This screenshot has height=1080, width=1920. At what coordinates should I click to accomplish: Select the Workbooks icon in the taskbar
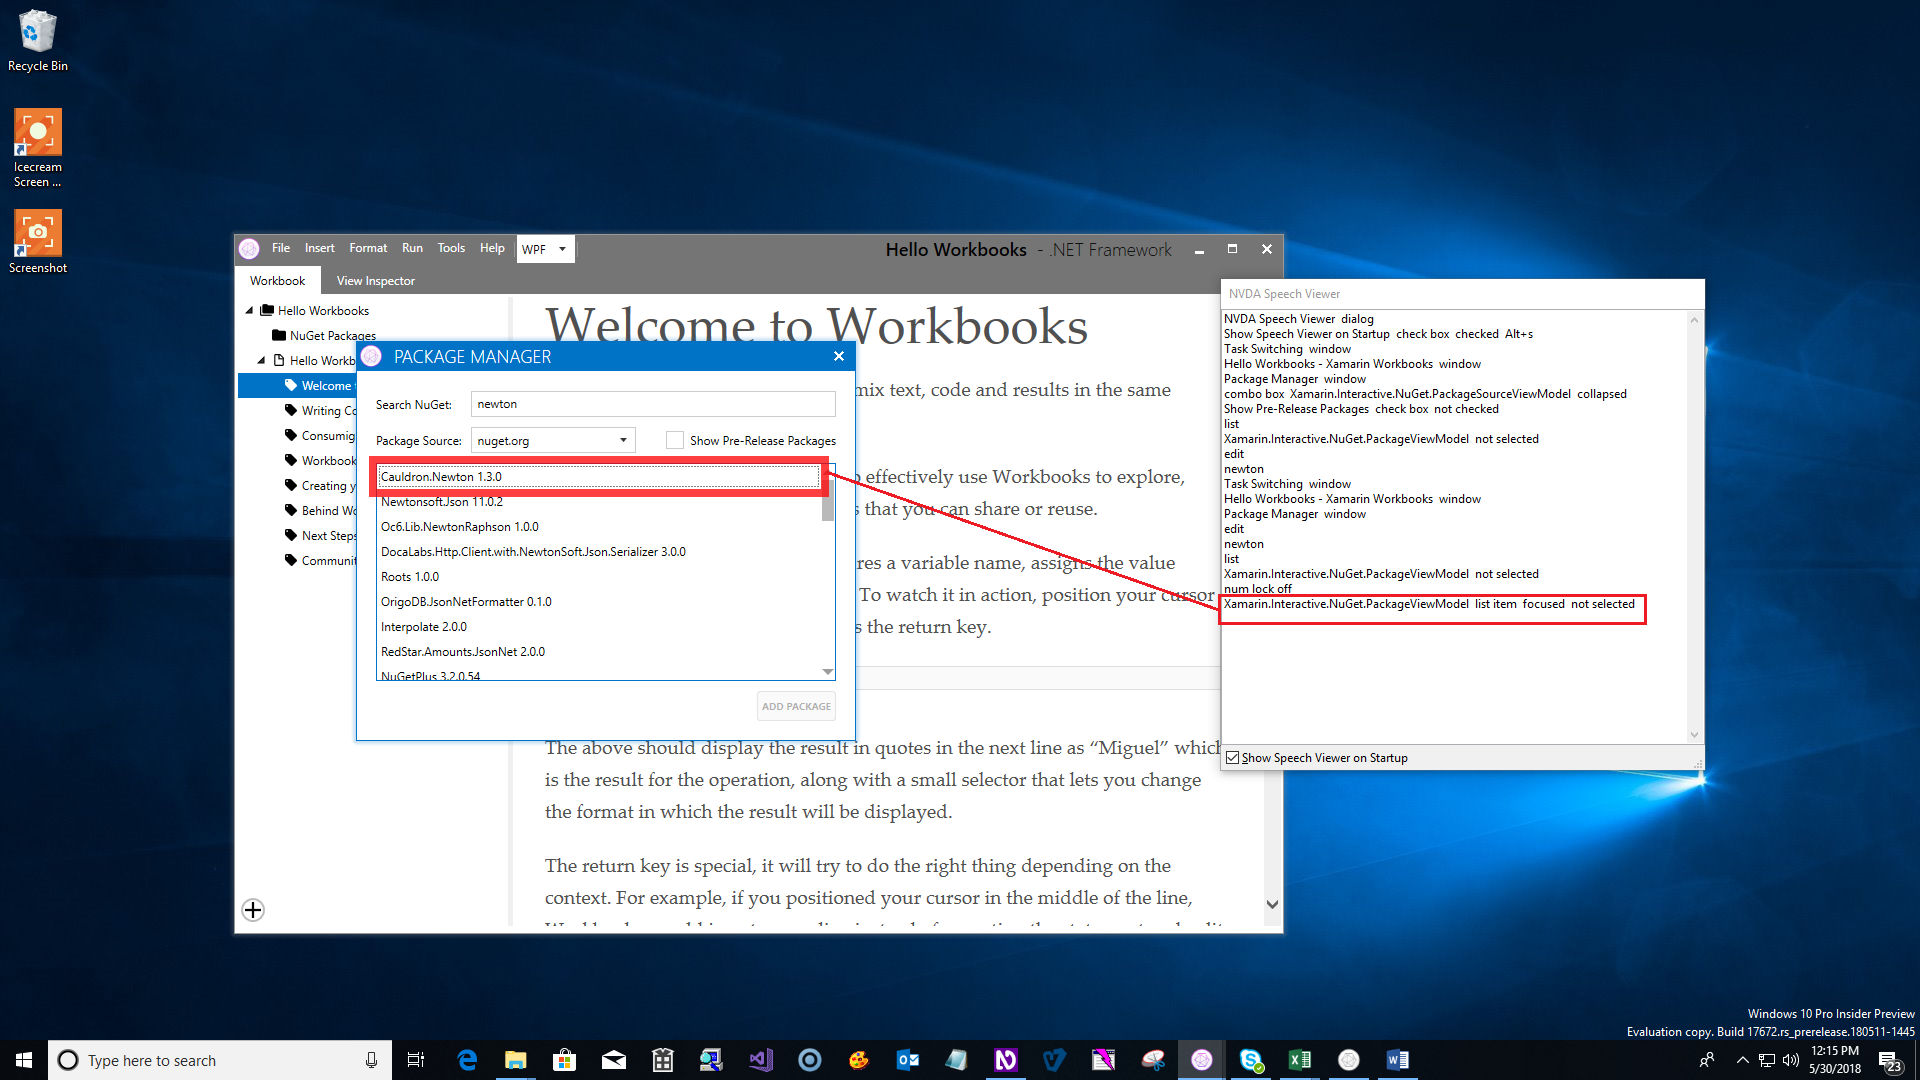pos(1201,1059)
